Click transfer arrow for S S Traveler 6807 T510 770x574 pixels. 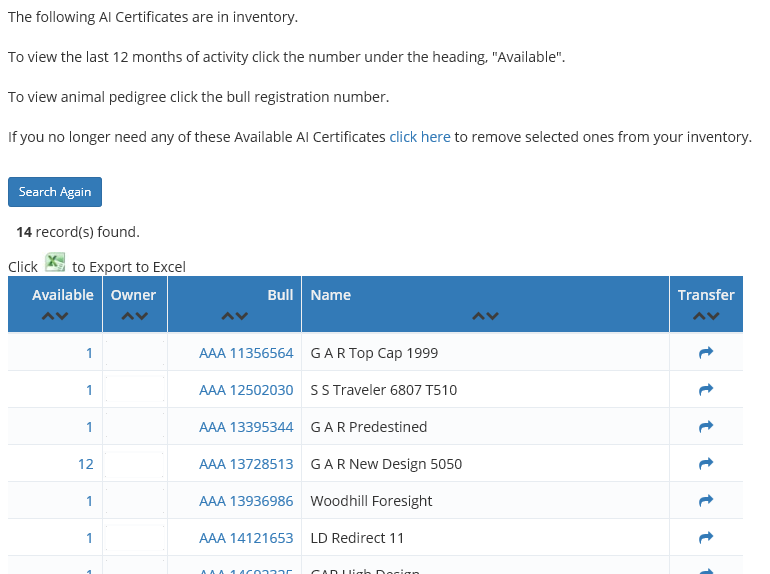click(706, 390)
